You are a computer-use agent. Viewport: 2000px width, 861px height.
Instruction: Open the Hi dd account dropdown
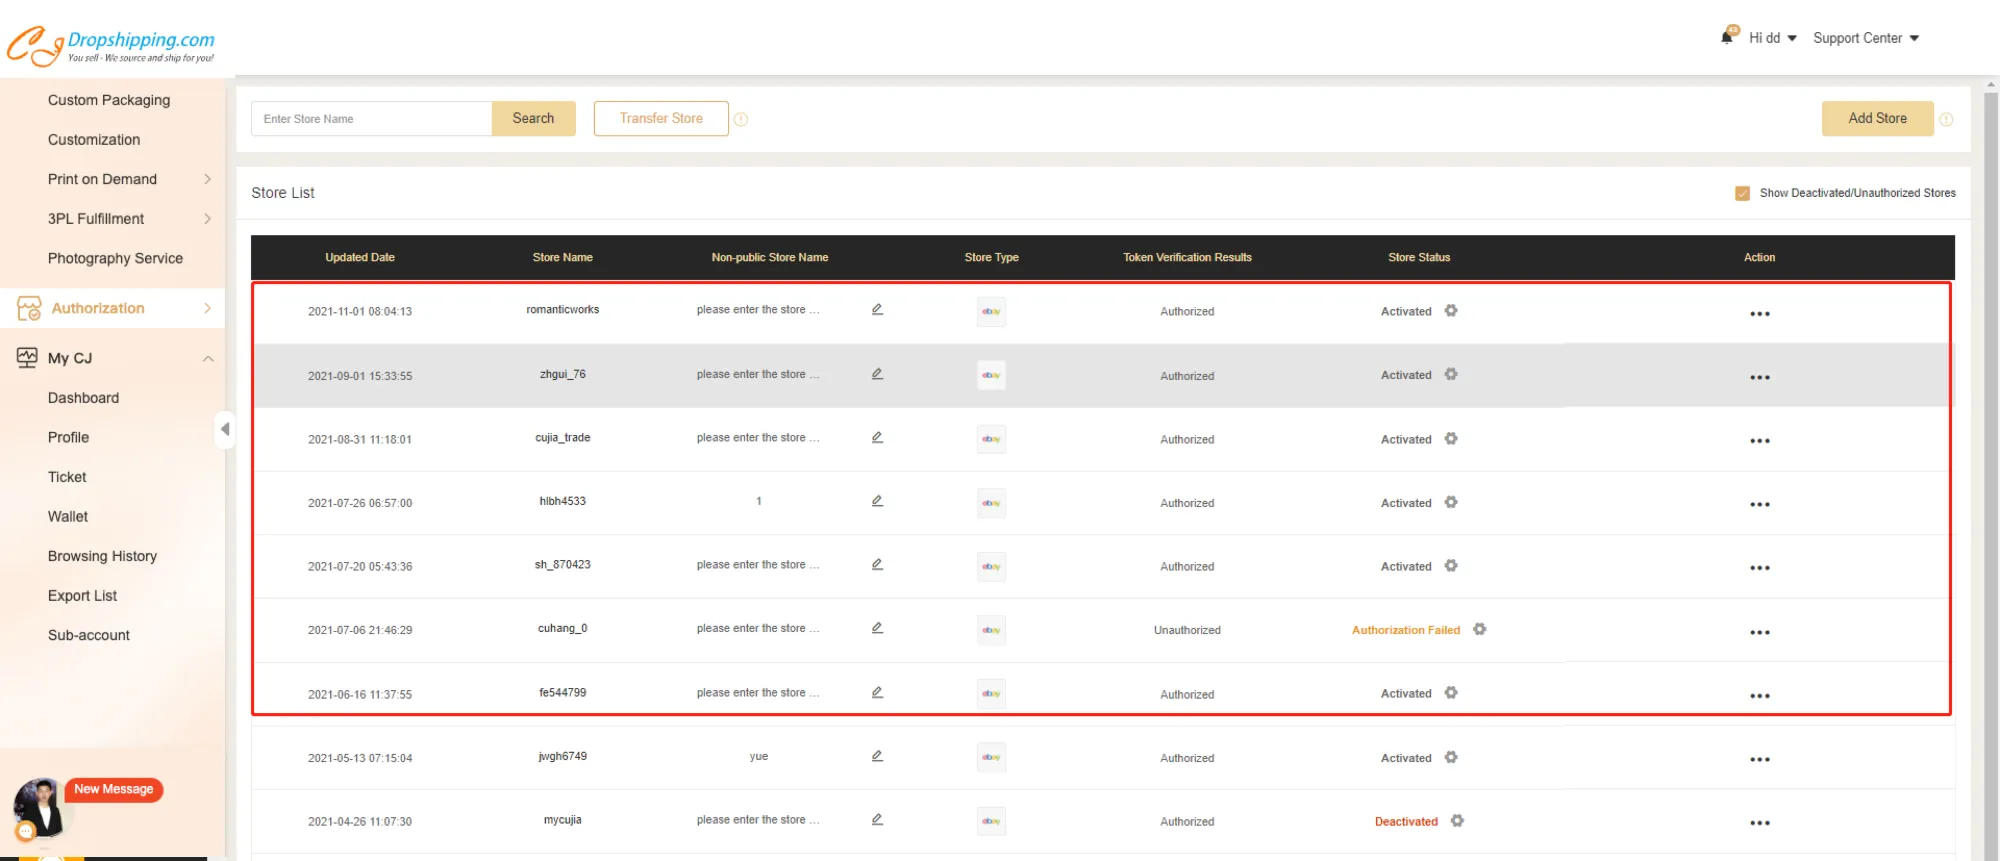click(1772, 38)
